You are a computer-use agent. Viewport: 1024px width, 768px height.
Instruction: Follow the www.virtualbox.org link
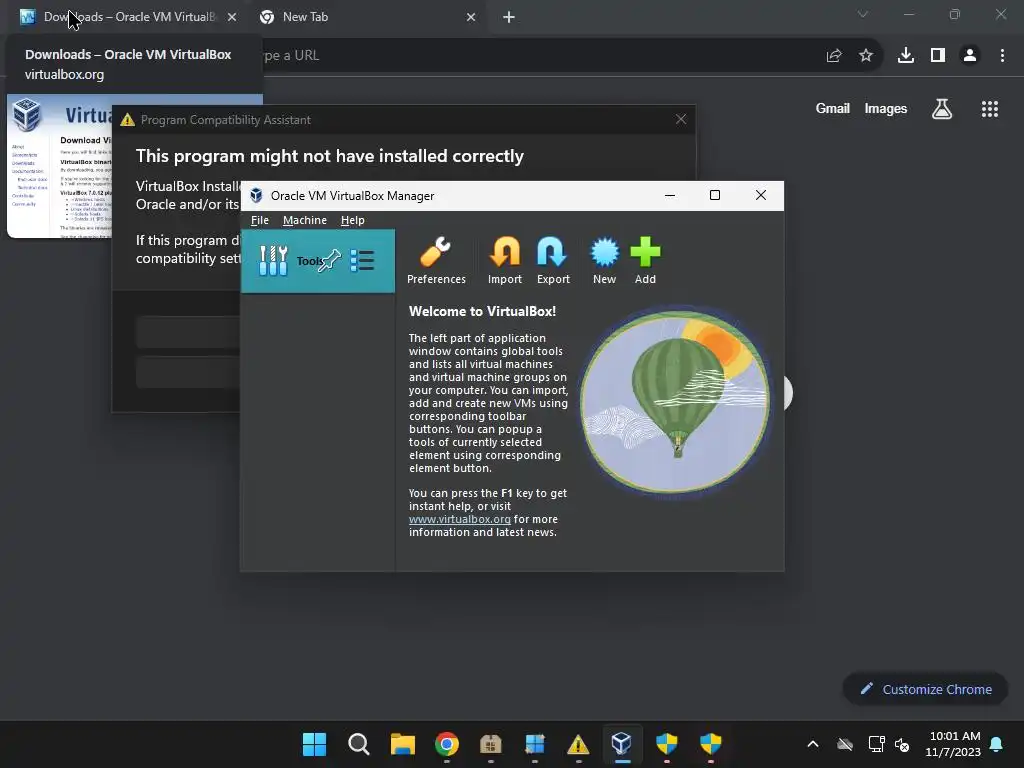click(460, 519)
